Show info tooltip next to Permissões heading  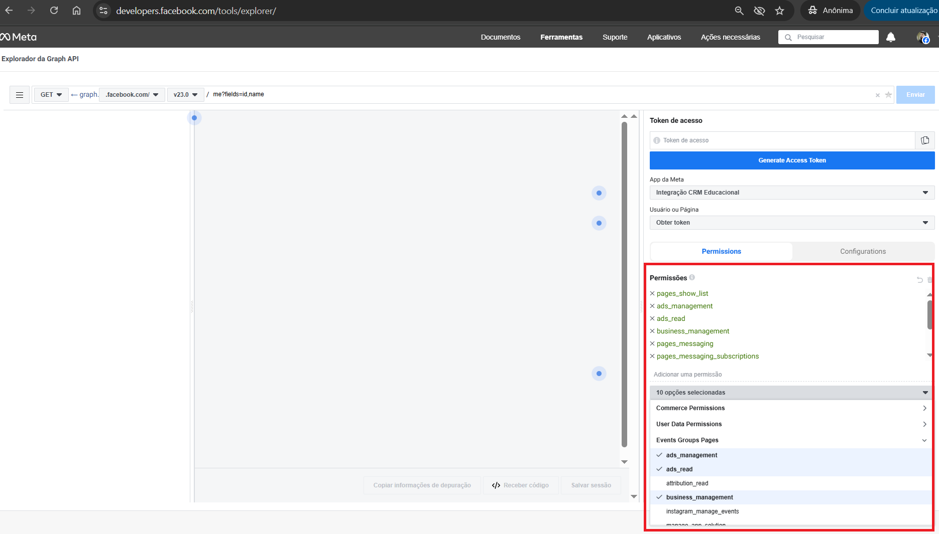click(x=692, y=278)
